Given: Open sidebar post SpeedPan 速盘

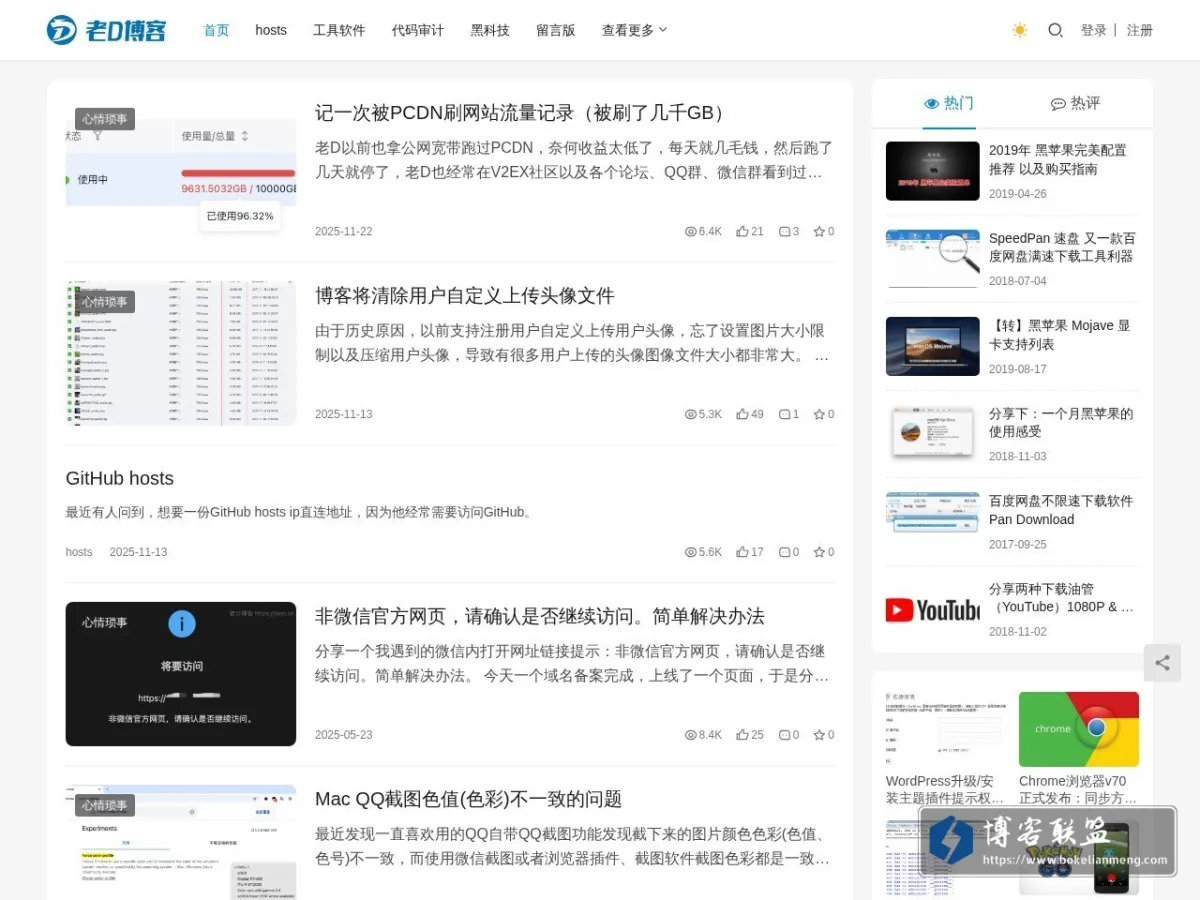Looking at the screenshot, I should tap(1062, 247).
